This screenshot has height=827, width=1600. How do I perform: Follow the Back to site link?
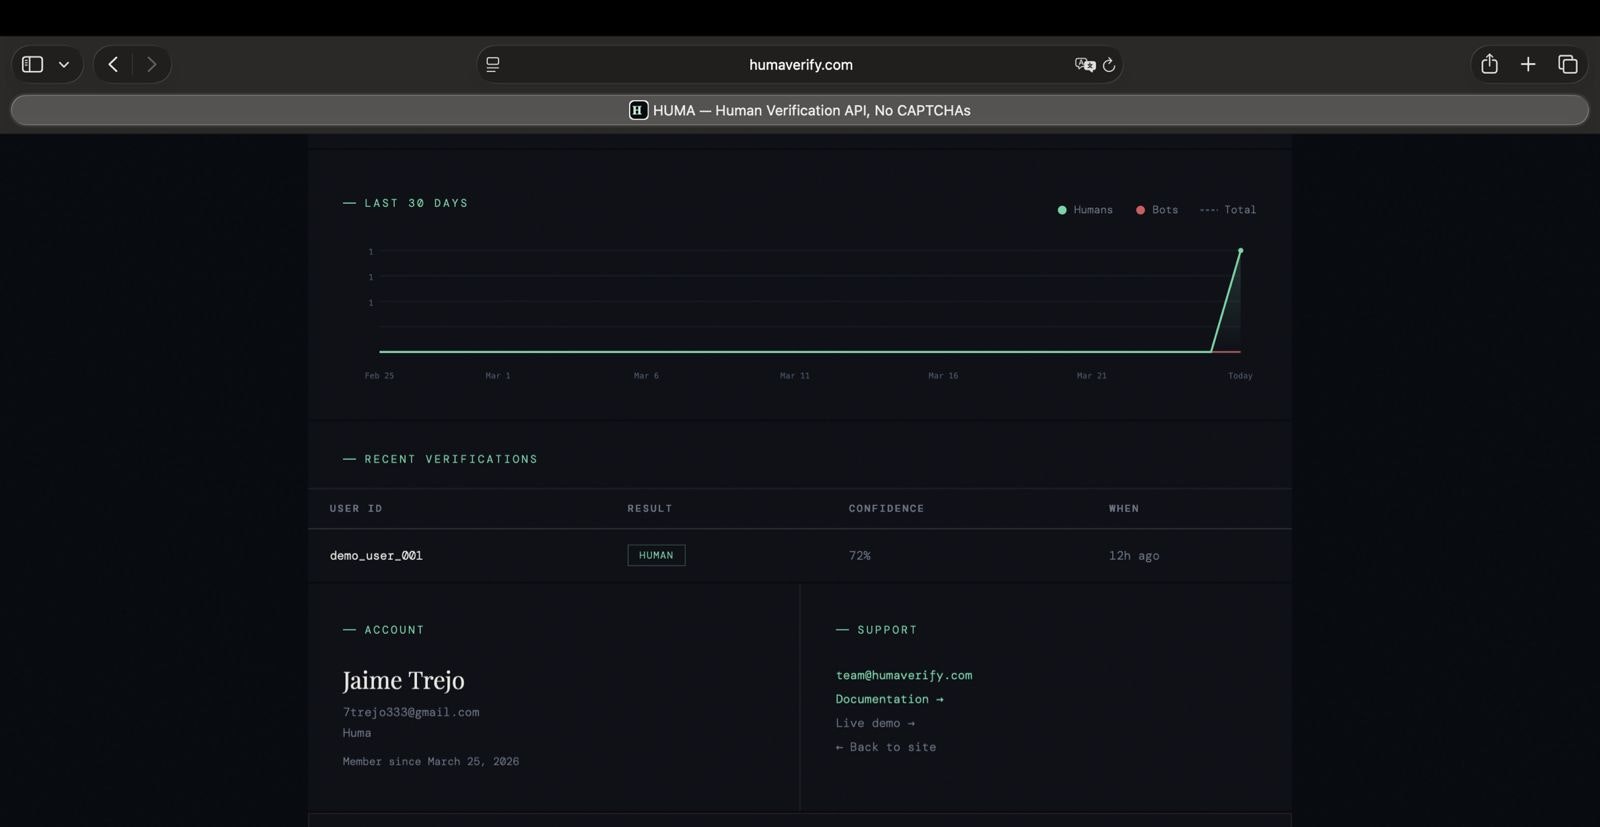(x=886, y=747)
